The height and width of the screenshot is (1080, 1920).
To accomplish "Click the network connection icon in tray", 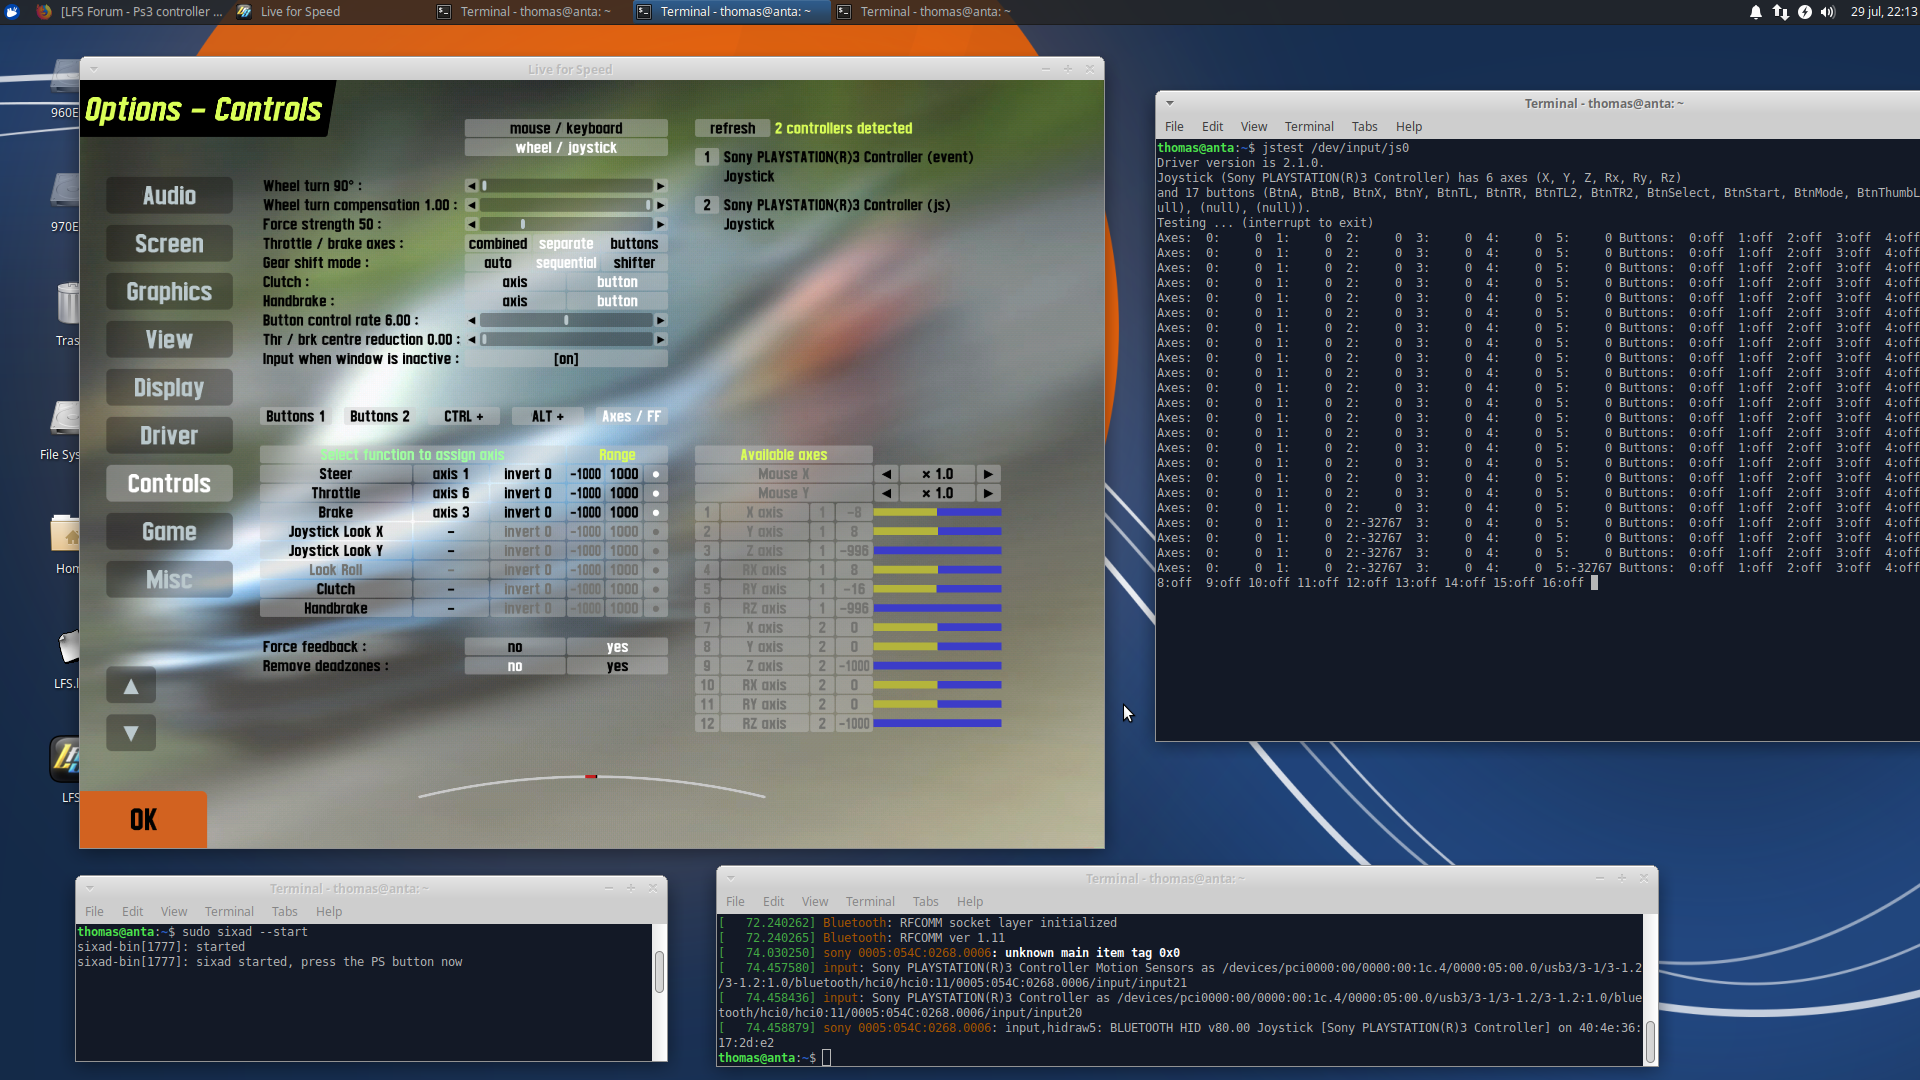I will tap(1781, 12).
